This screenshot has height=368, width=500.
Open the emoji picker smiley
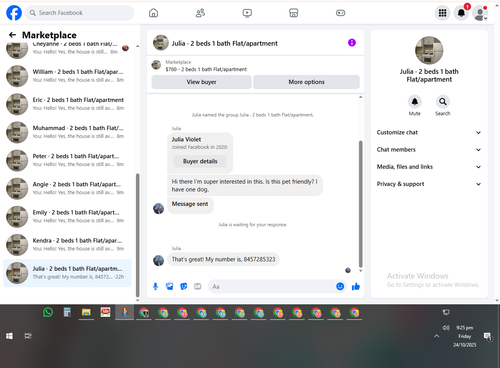340,286
